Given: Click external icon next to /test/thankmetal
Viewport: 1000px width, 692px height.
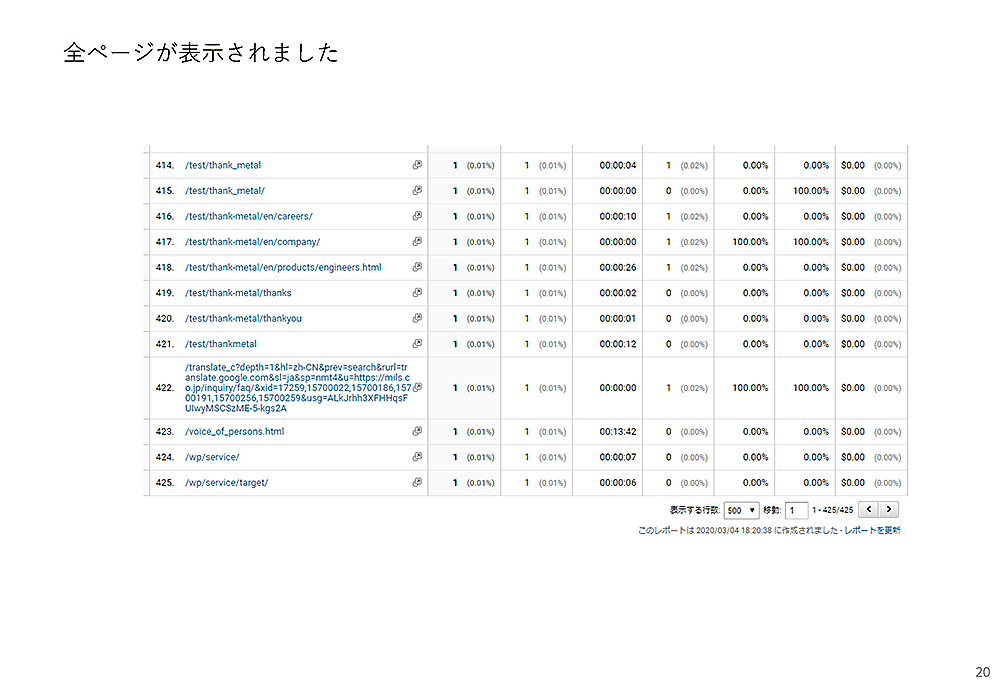Looking at the screenshot, I should (417, 344).
